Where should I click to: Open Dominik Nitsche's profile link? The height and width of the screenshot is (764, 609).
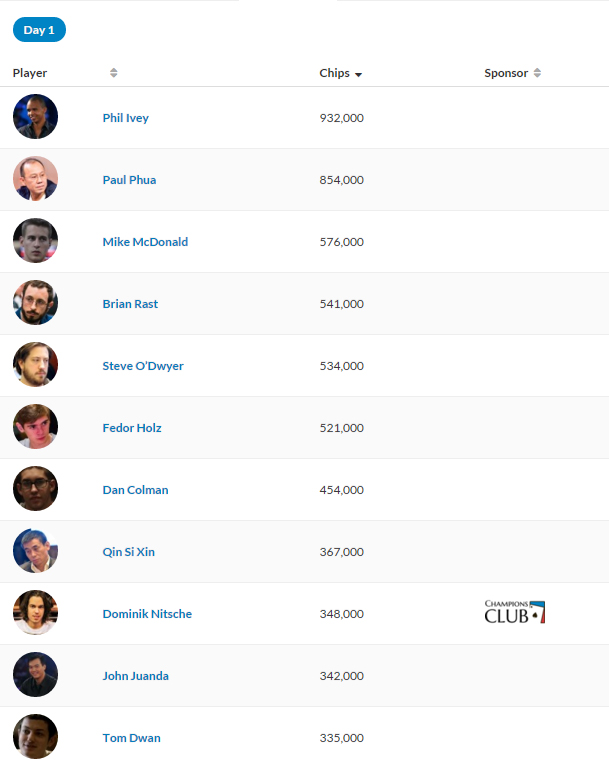pos(147,613)
